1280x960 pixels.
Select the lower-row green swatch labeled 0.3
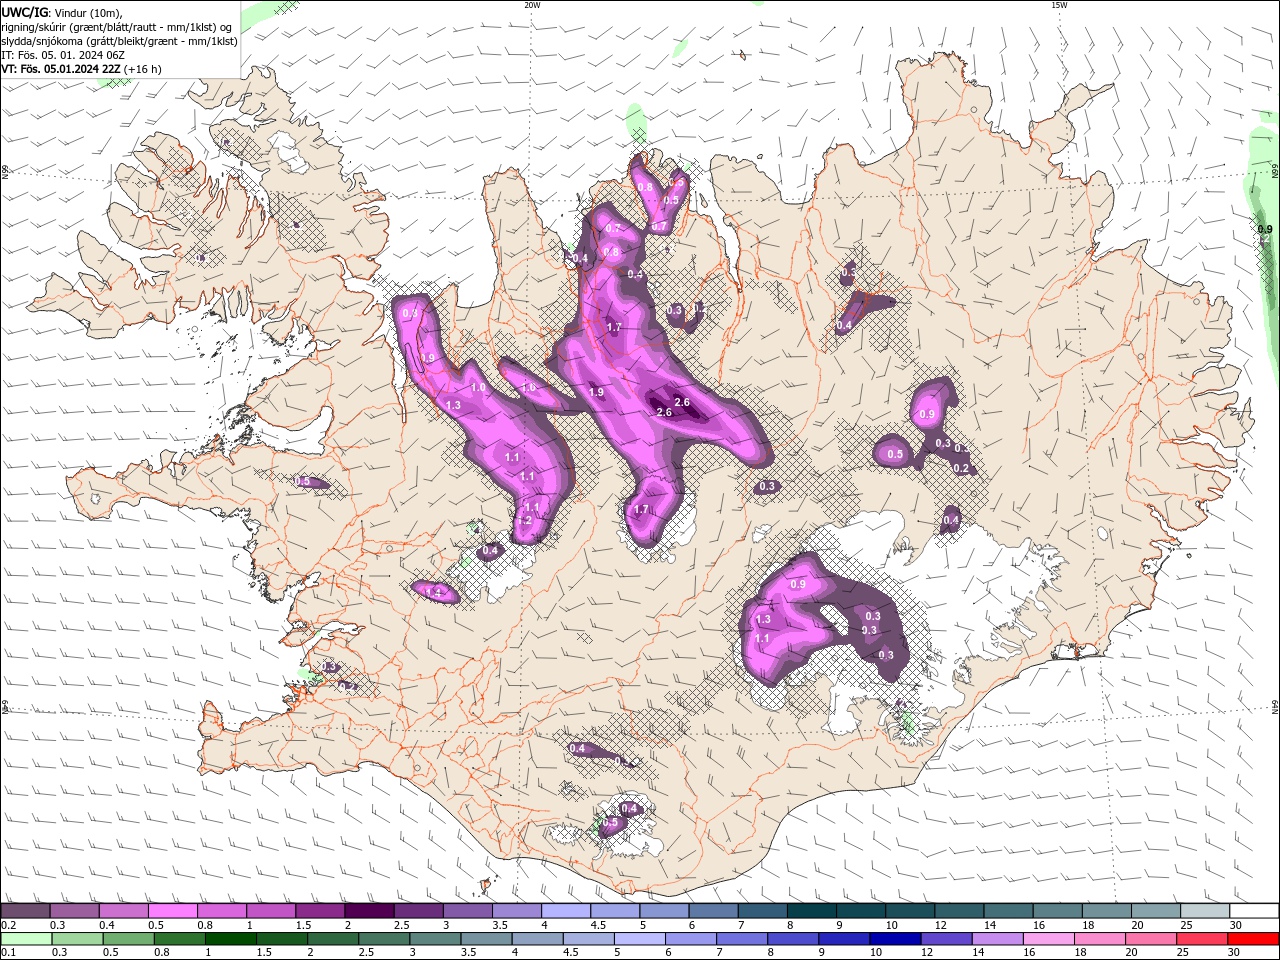[x=76, y=939]
